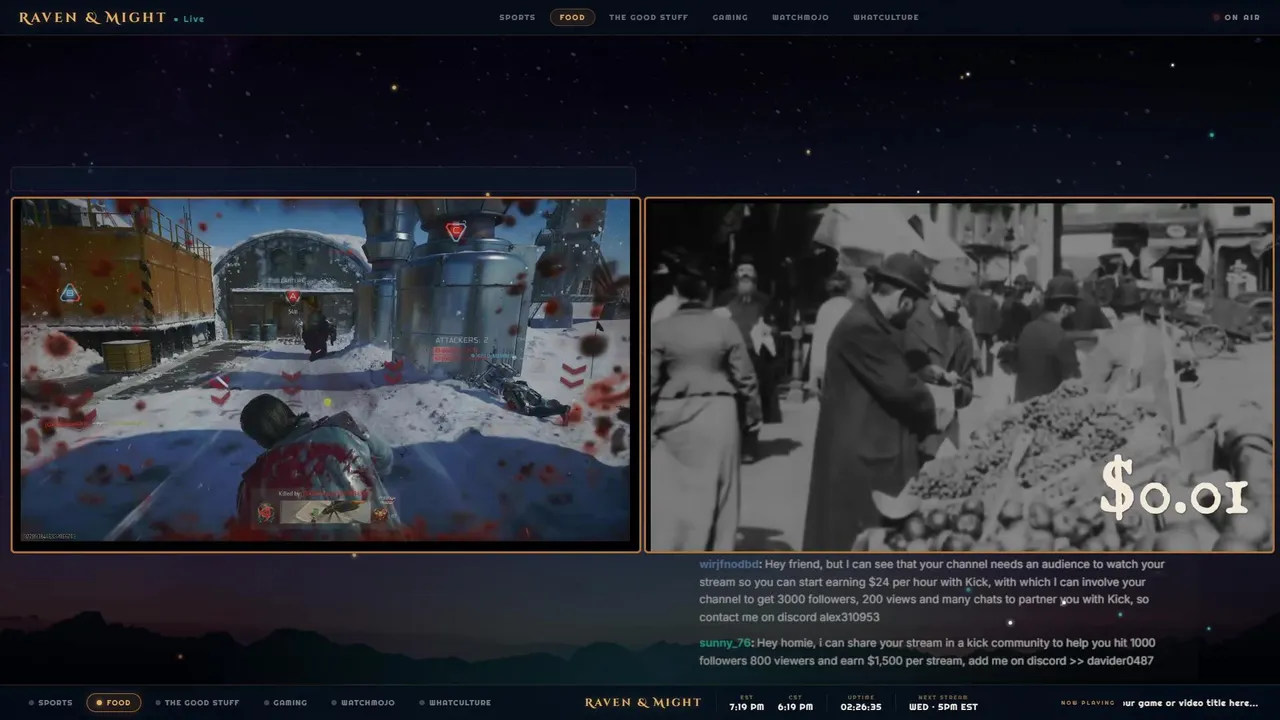Click the chat text 'discord >> davider0487'

(x=1090, y=661)
